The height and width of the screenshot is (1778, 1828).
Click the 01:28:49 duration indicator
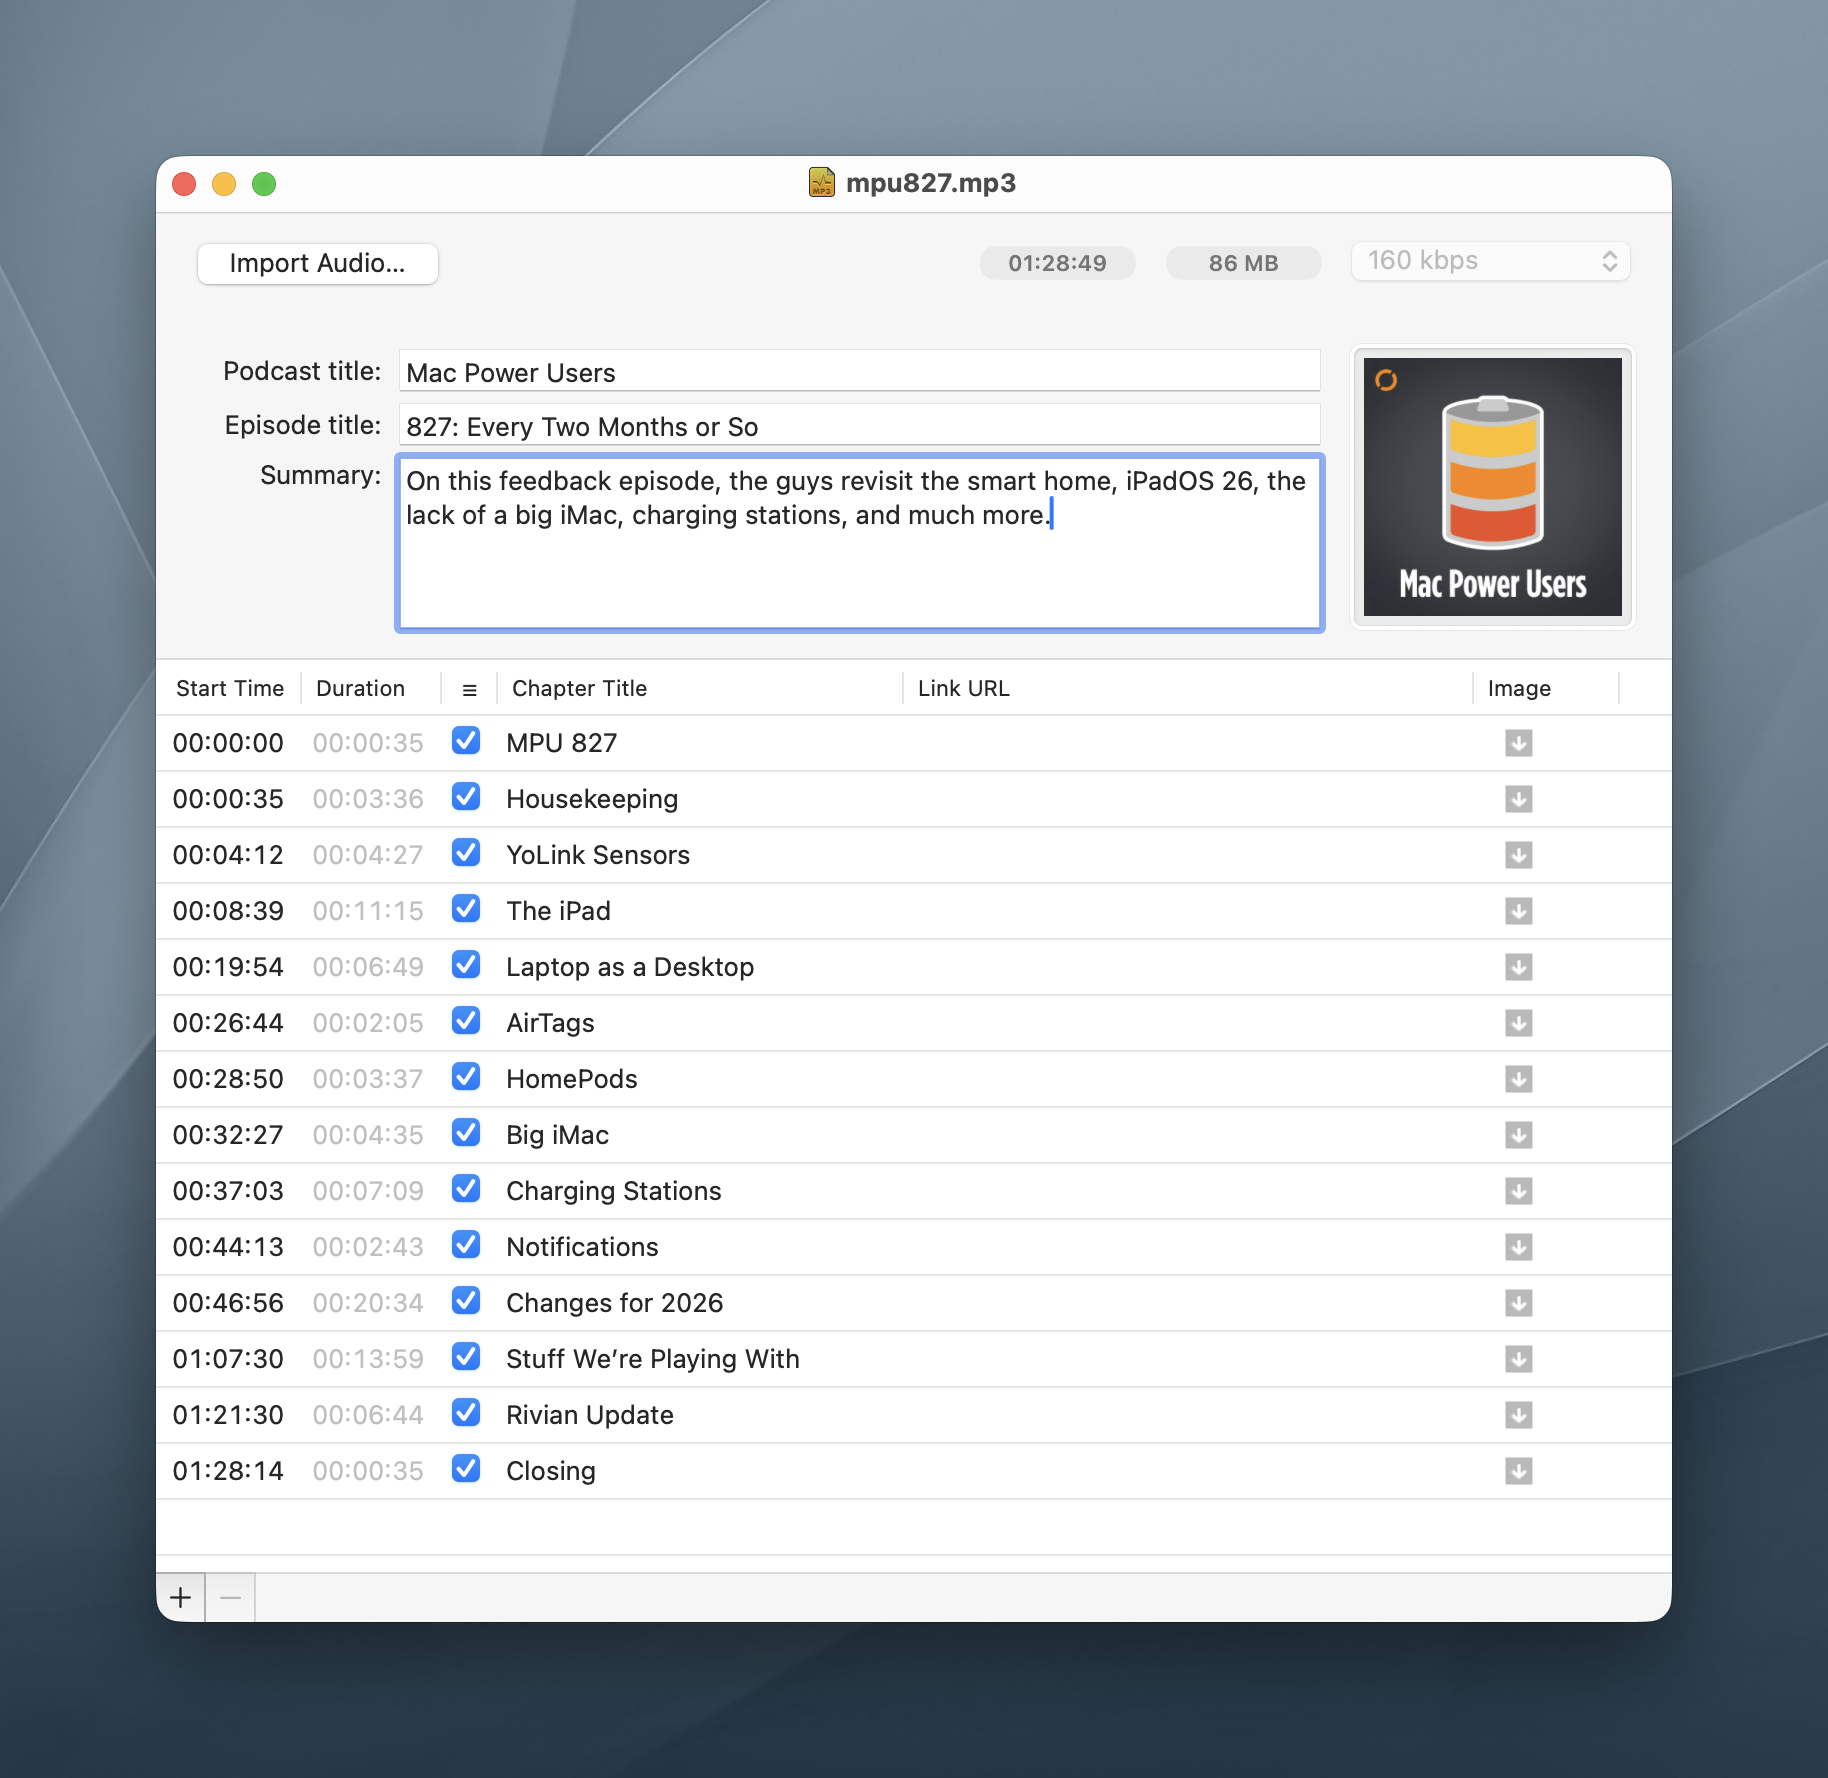[1057, 263]
